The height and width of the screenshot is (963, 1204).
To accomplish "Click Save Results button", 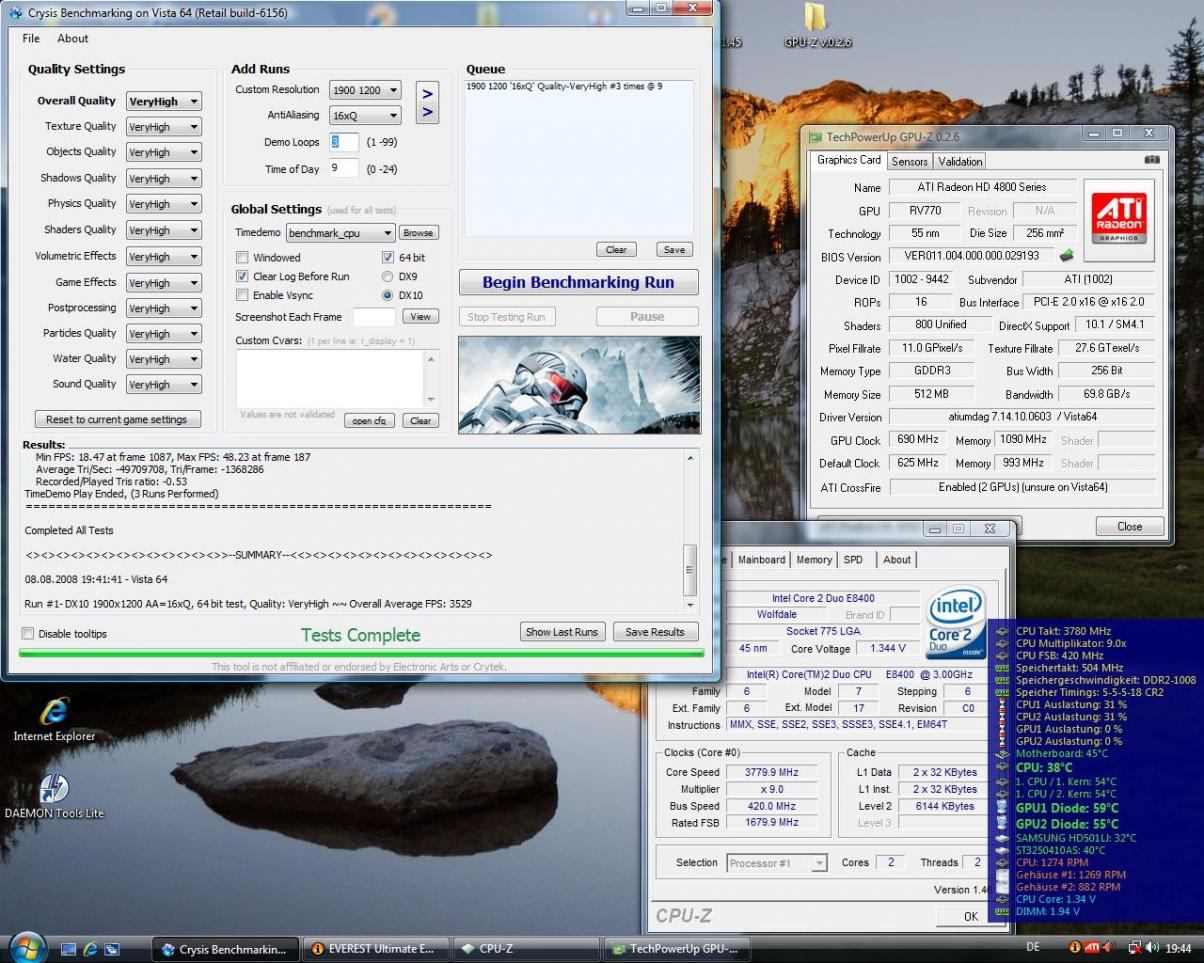I will pos(655,632).
